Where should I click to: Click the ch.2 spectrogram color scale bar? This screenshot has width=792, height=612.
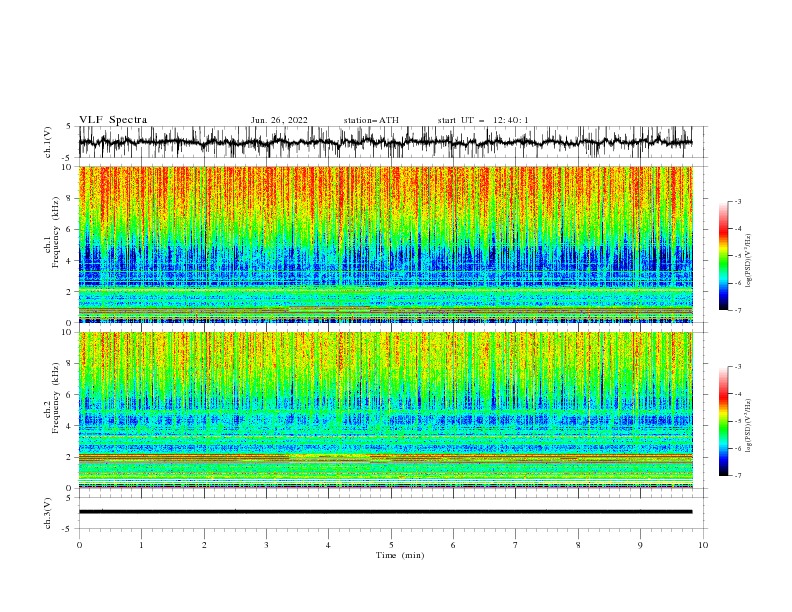723,421
